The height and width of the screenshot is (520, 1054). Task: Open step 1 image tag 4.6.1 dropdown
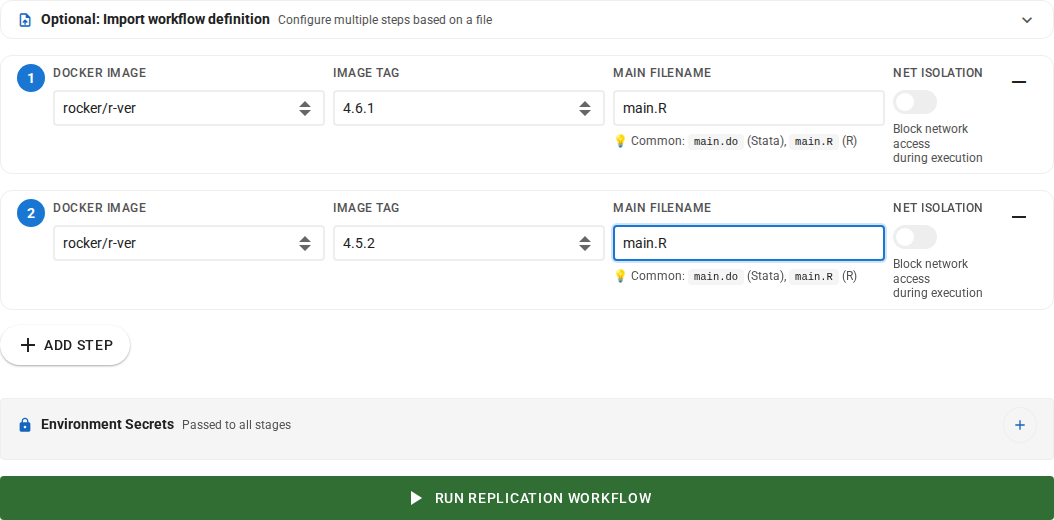(x=469, y=108)
